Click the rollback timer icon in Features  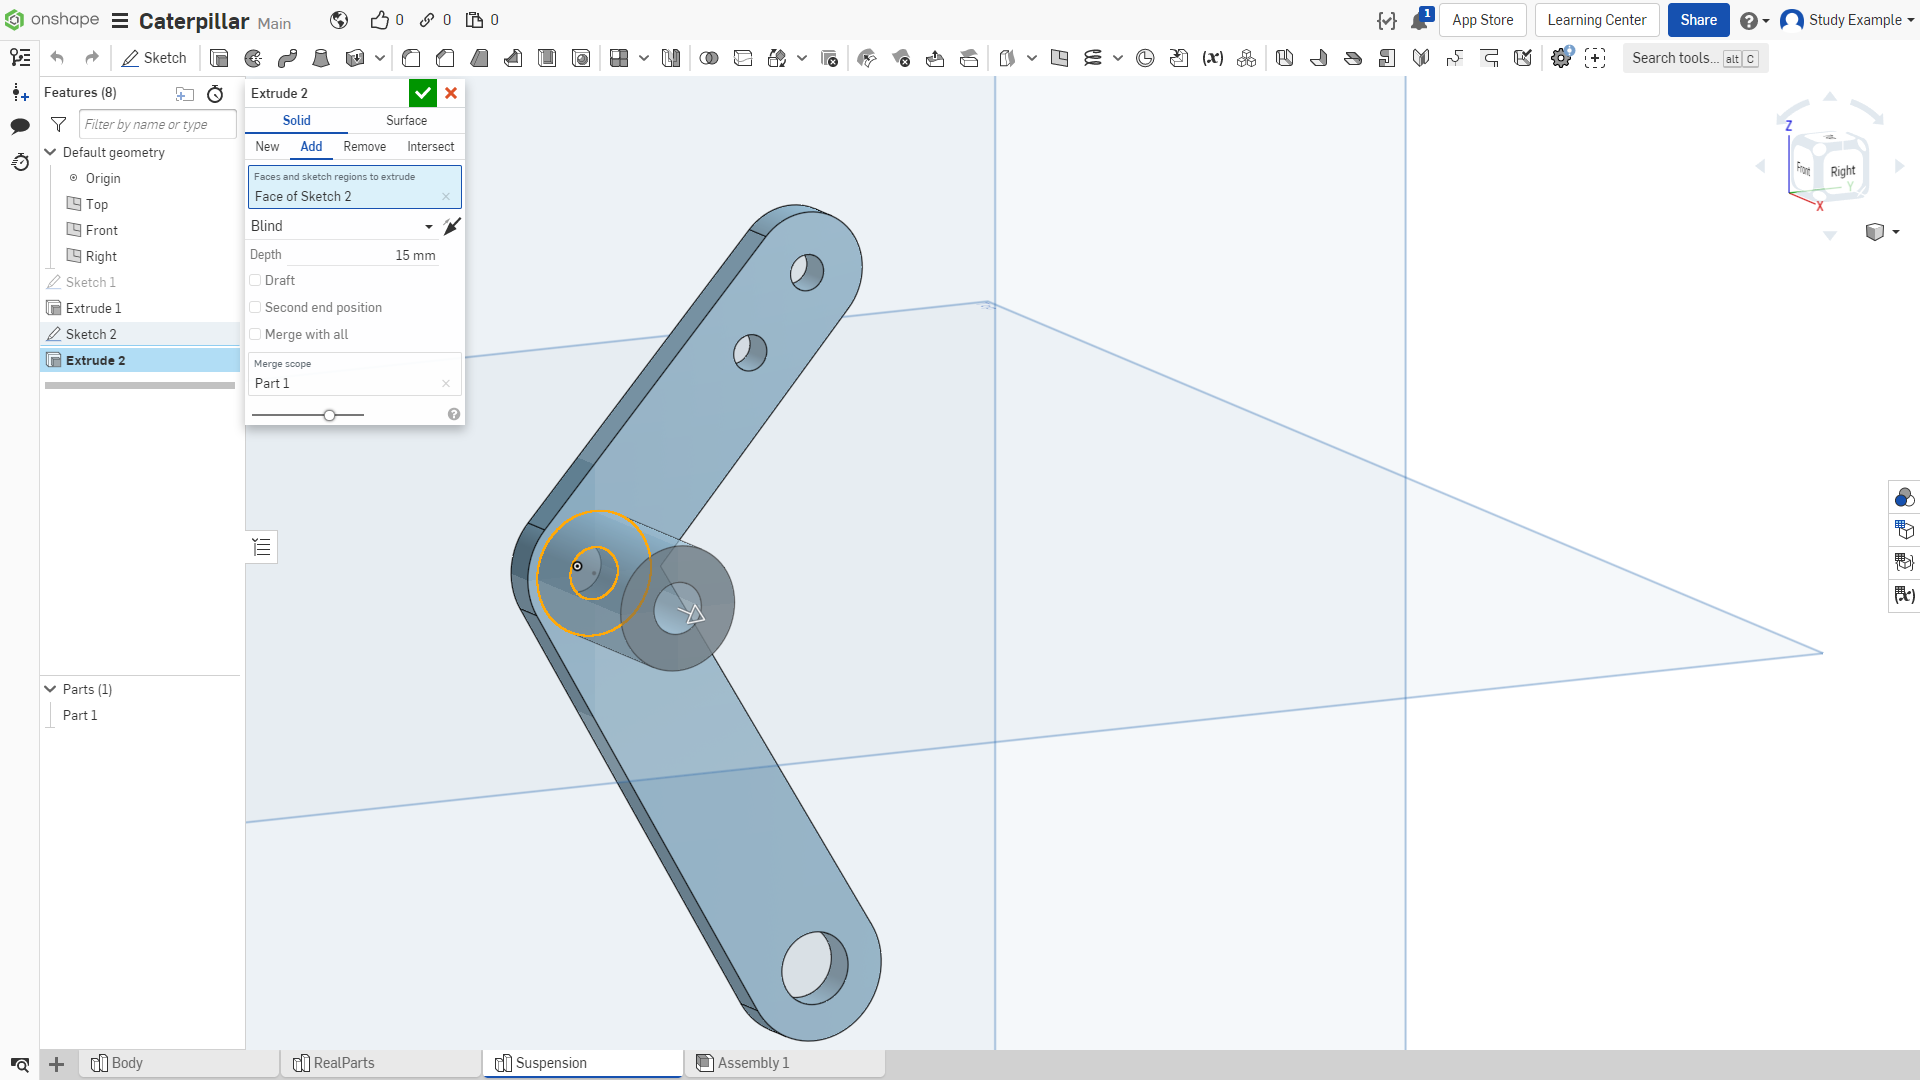tap(215, 93)
